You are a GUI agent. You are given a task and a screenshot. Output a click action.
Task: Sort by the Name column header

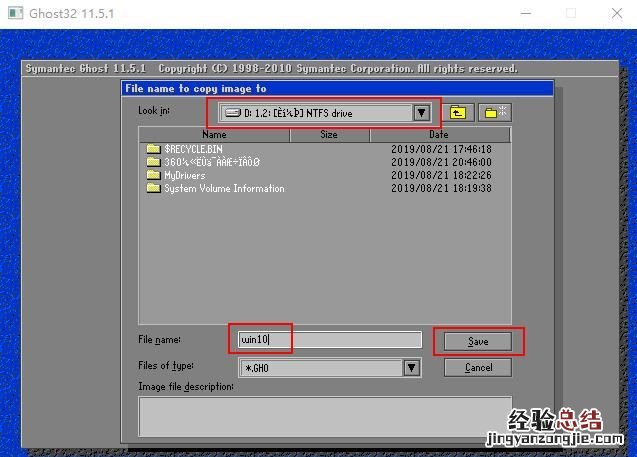pos(214,134)
